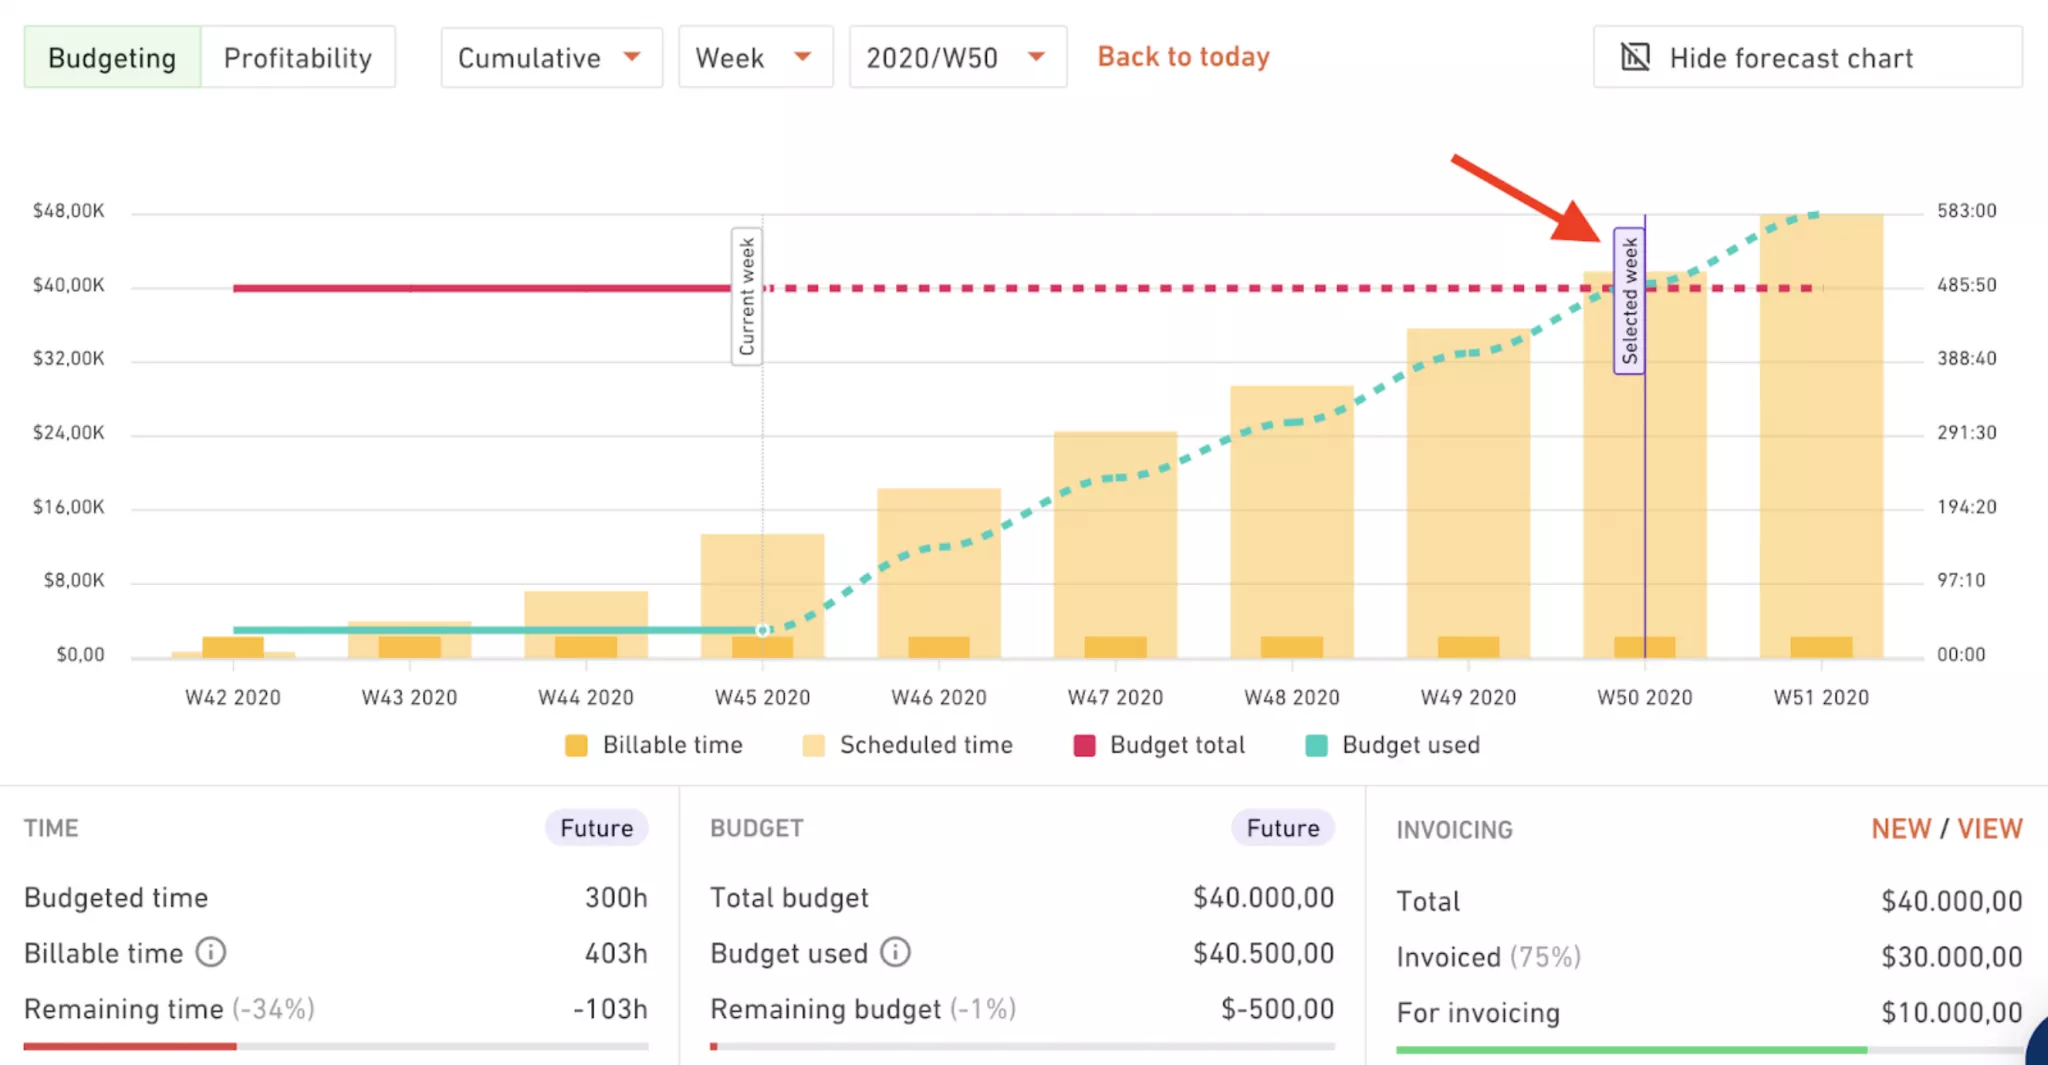Click the Billable time info icon
This screenshot has width=2048, height=1065.
pos(210,952)
